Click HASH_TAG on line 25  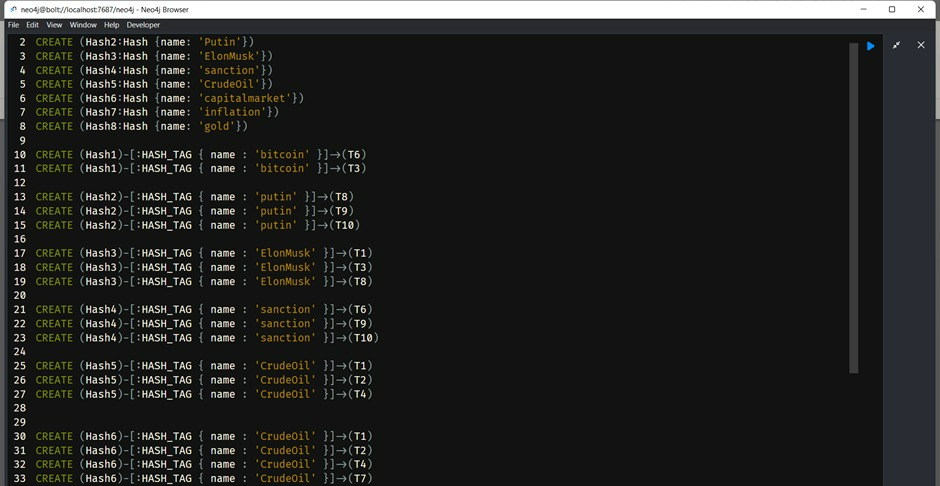[167, 366]
